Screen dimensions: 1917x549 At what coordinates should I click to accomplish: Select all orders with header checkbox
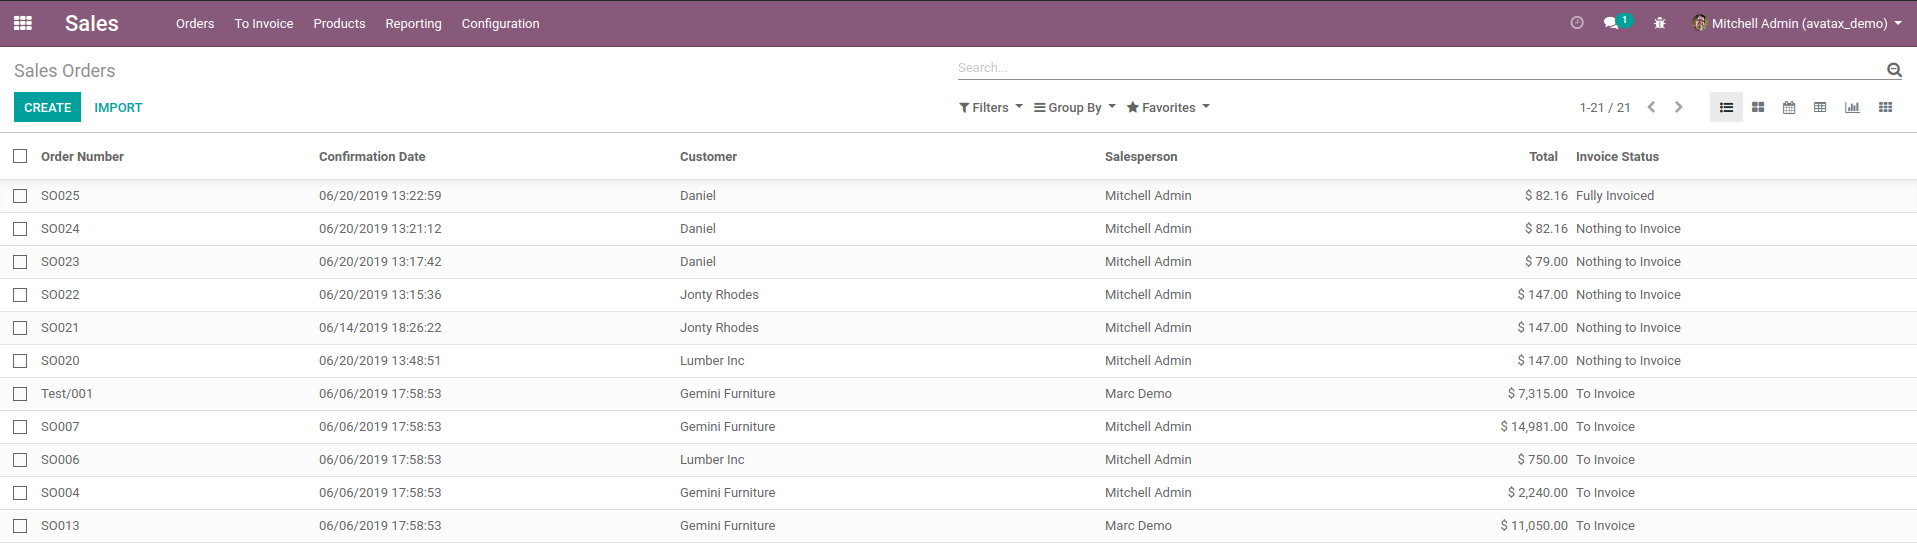[20, 156]
